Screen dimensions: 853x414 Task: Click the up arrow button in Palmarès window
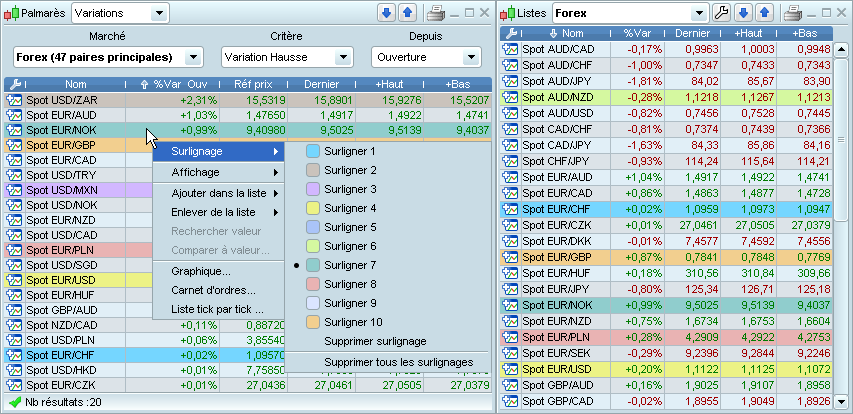coord(407,13)
